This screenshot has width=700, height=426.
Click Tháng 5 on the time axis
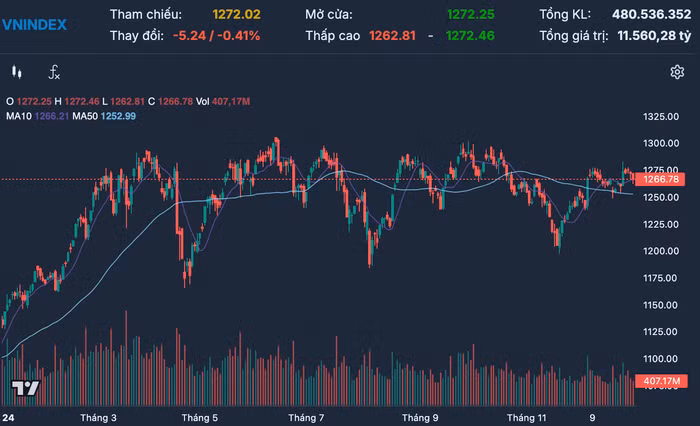pyautogui.click(x=200, y=417)
